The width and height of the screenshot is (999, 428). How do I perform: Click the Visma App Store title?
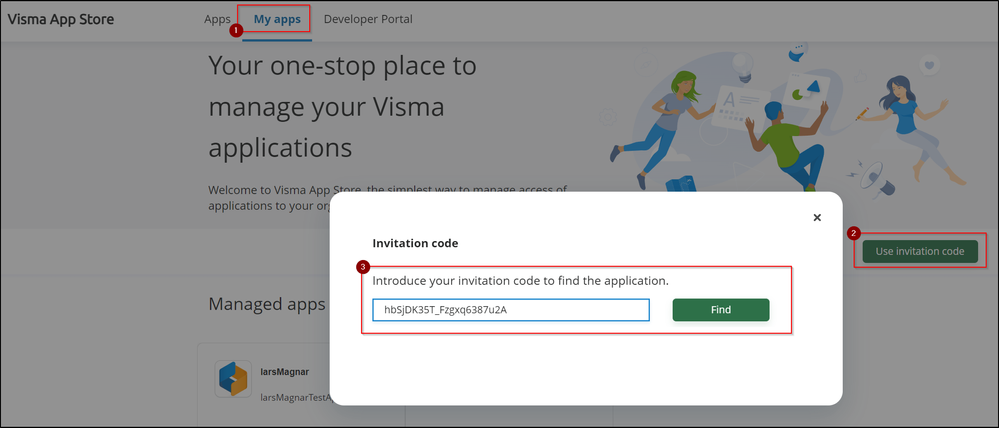click(61, 19)
